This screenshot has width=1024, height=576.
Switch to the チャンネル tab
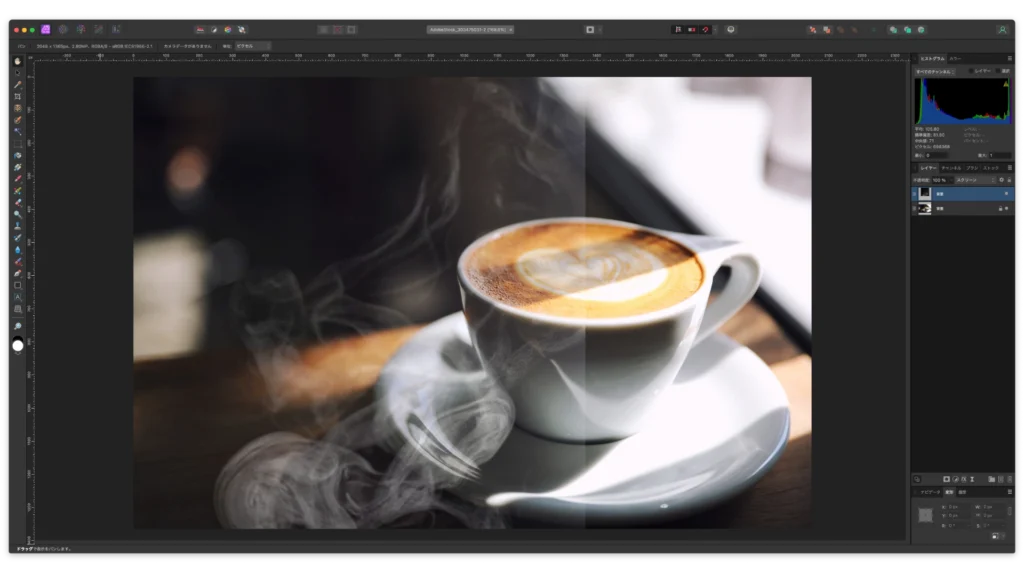click(951, 167)
